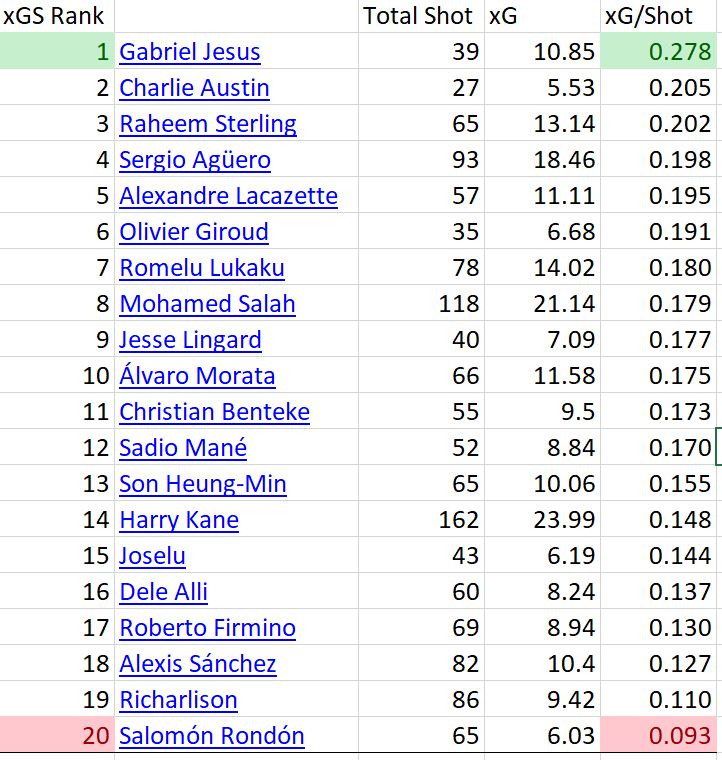Click the Salomón Rondón hyperlink
This screenshot has width=722, height=760.
(x=212, y=736)
